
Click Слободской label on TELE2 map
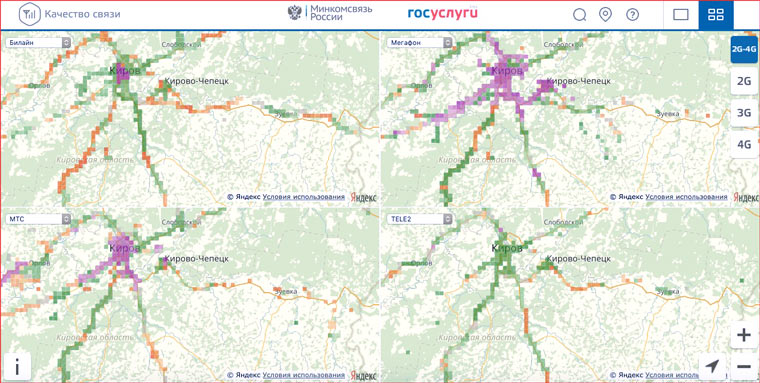(x=564, y=222)
